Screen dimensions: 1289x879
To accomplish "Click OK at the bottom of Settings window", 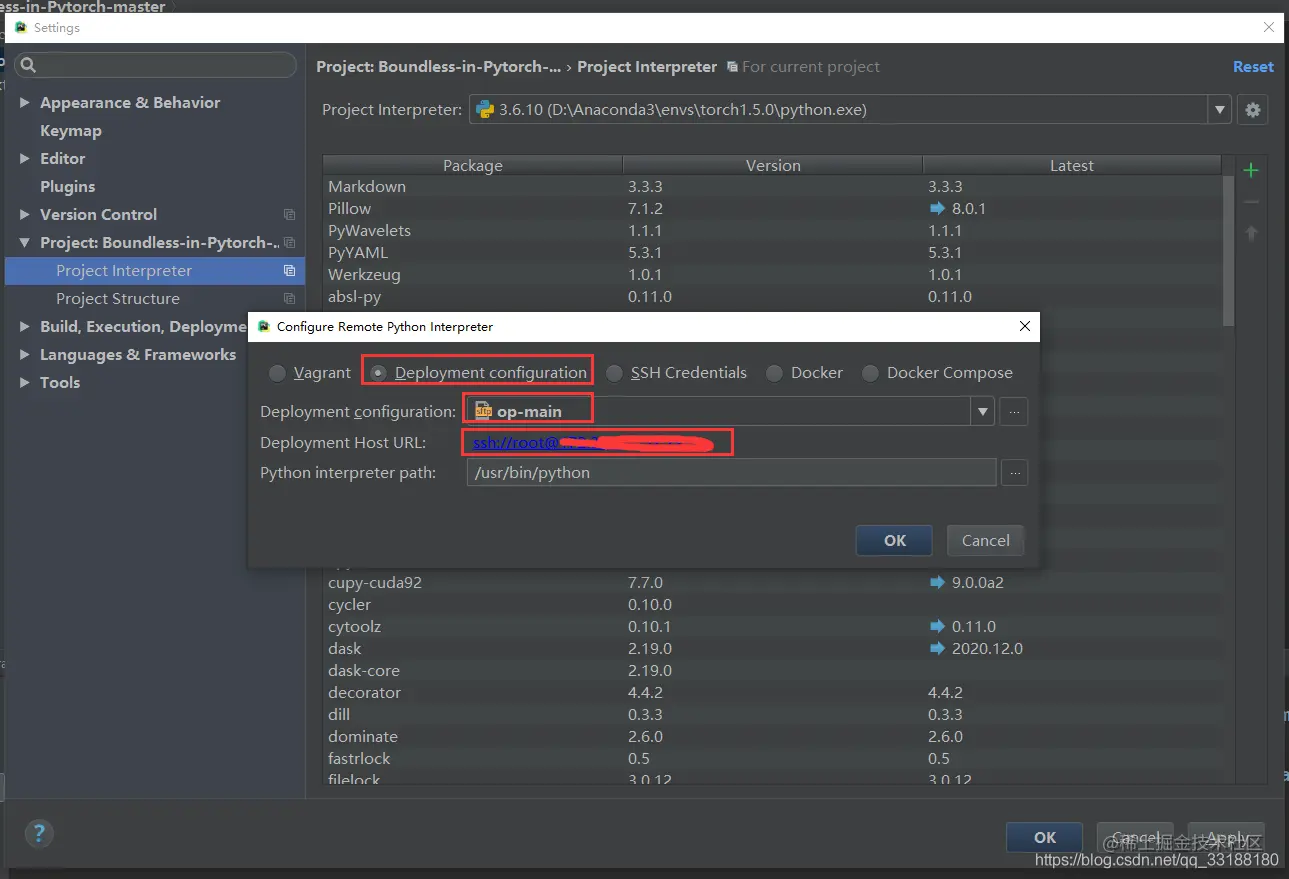I will [1044, 838].
